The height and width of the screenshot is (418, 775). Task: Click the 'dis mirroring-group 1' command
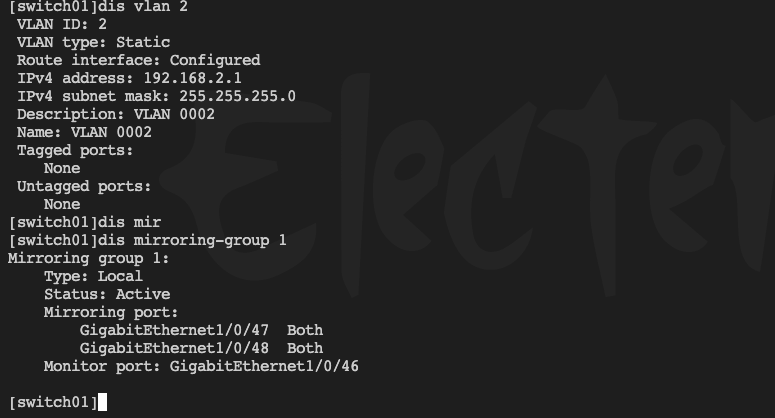click(192, 240)
